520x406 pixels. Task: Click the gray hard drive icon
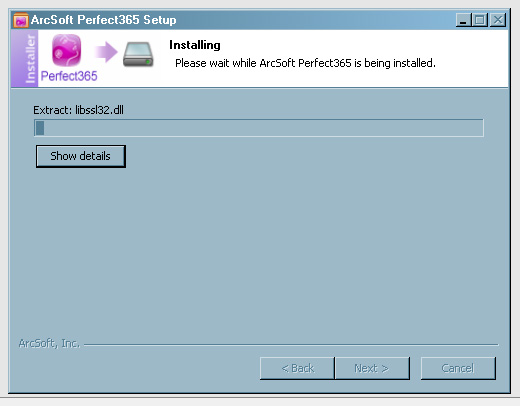138,54
